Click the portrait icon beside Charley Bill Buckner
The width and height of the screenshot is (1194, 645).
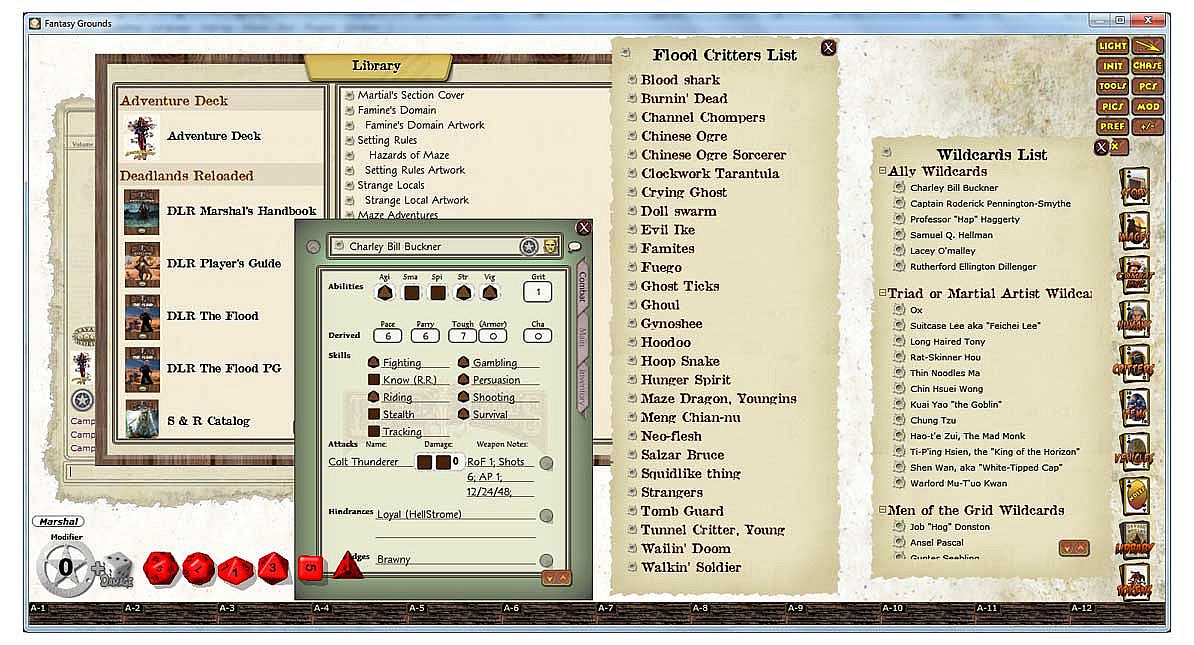pyautogui.click(x=550, y=246)
